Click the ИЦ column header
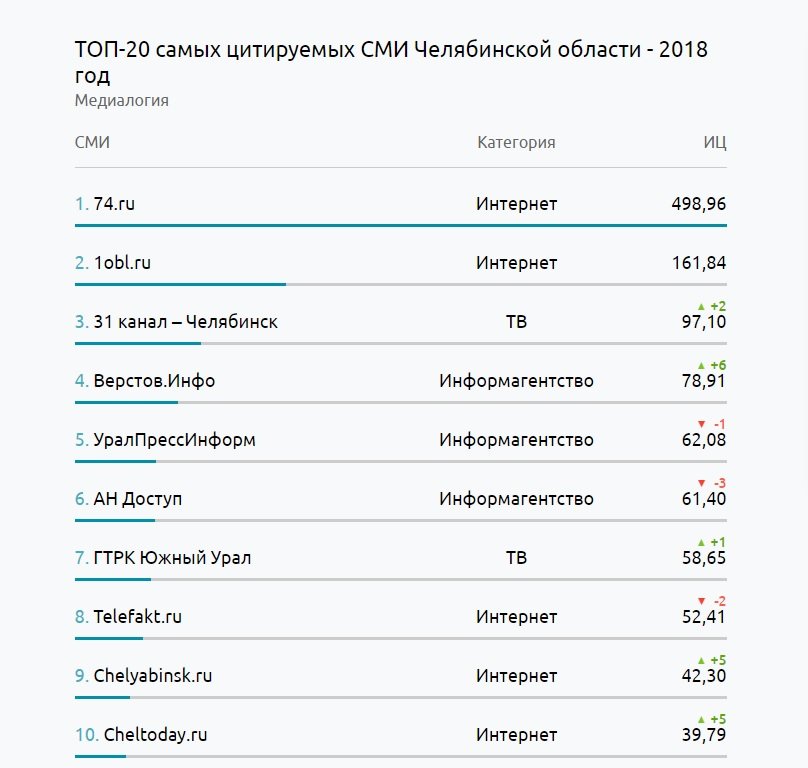Viewport: 808px width, 768px height. (x=714, y=142)
